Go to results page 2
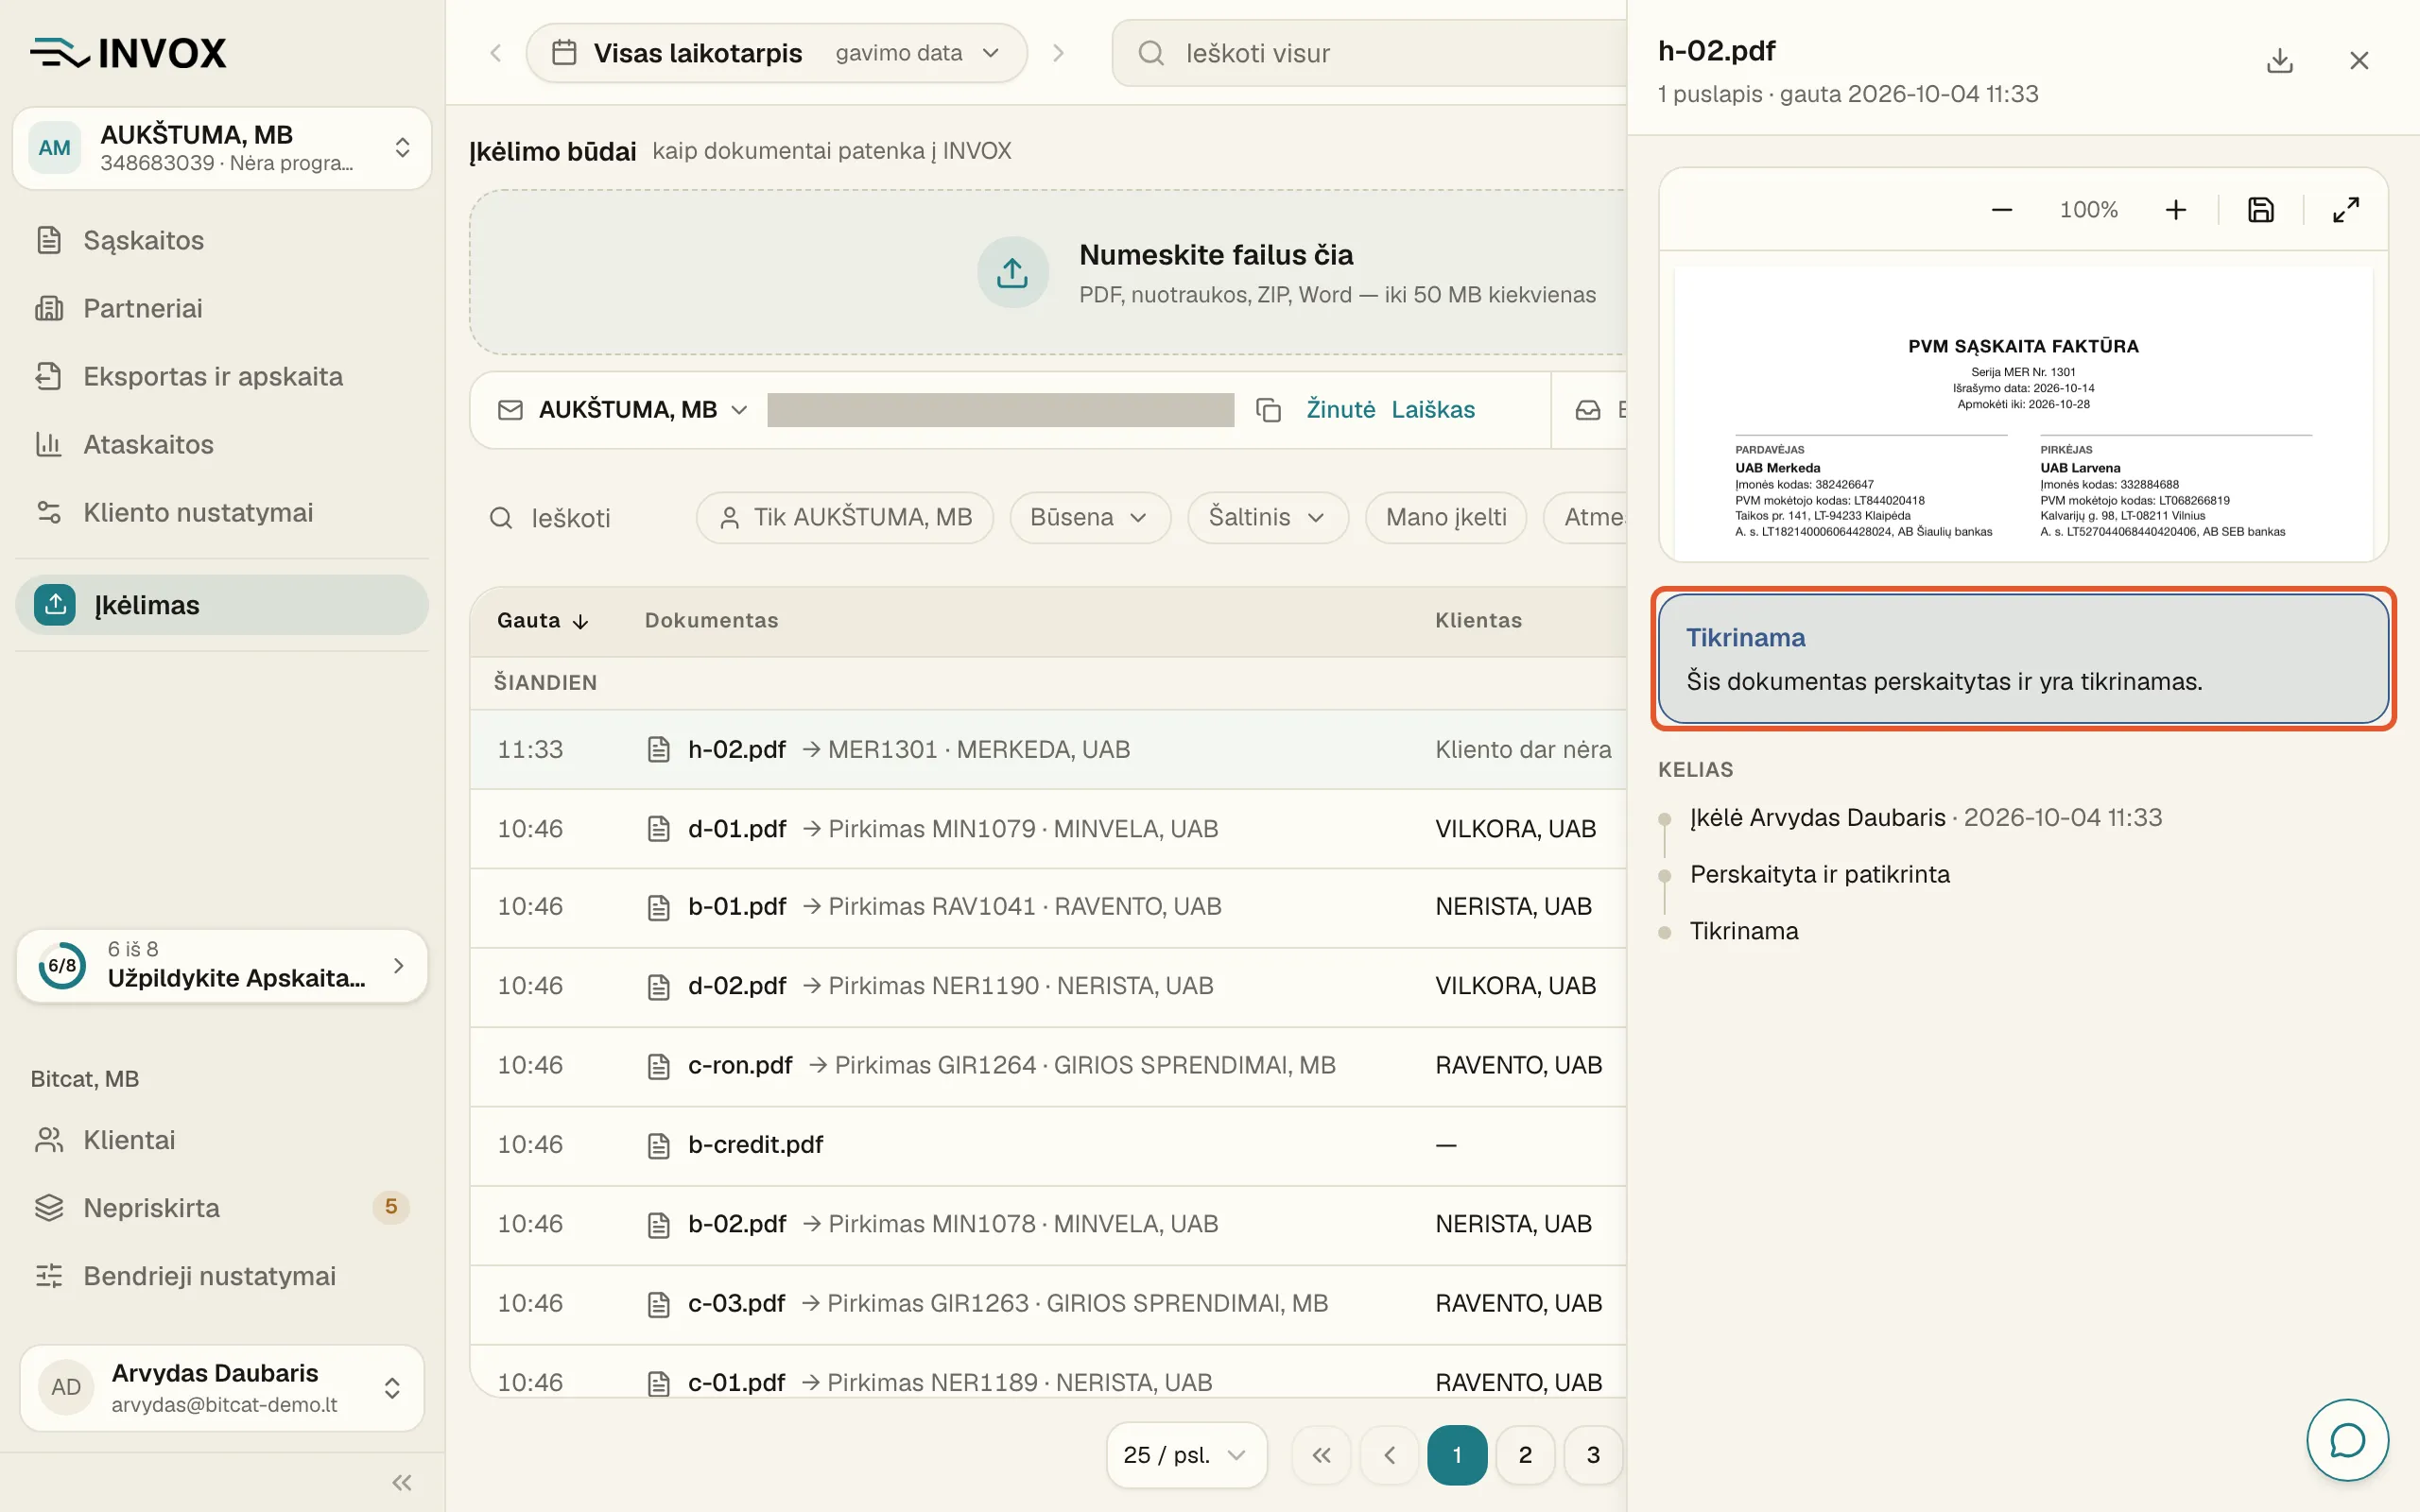The image size is (2420, 1512). pyautogui.click(x=1524, y=1455)
